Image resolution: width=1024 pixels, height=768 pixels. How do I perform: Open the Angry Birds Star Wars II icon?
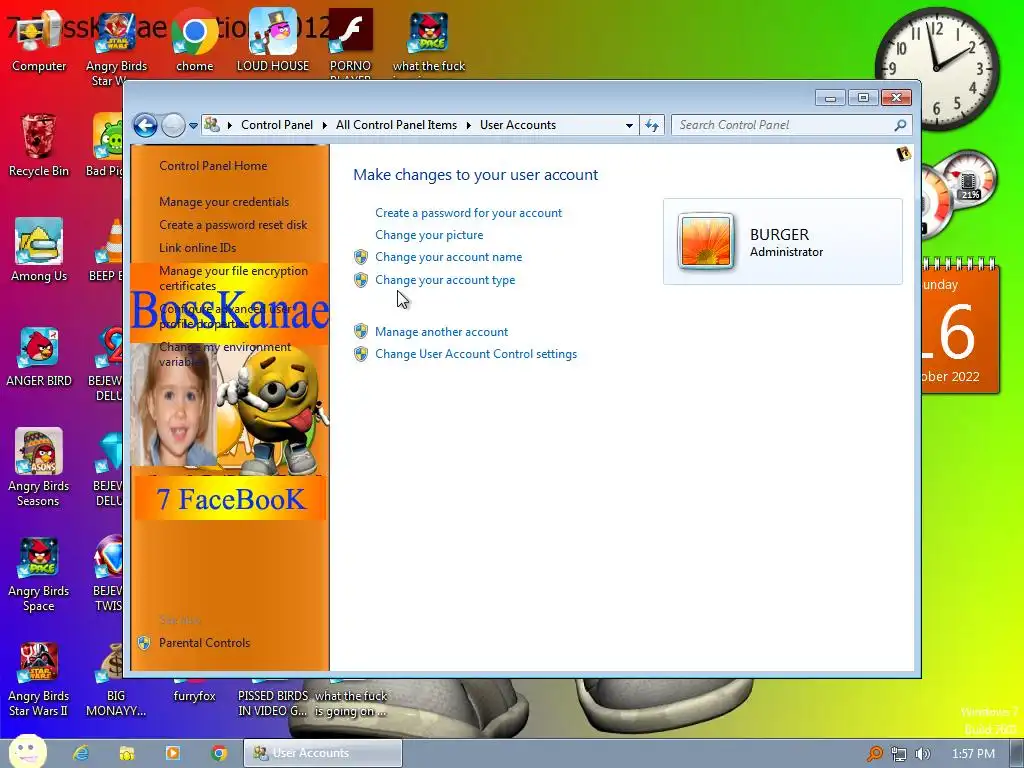[x=39, y=679]
